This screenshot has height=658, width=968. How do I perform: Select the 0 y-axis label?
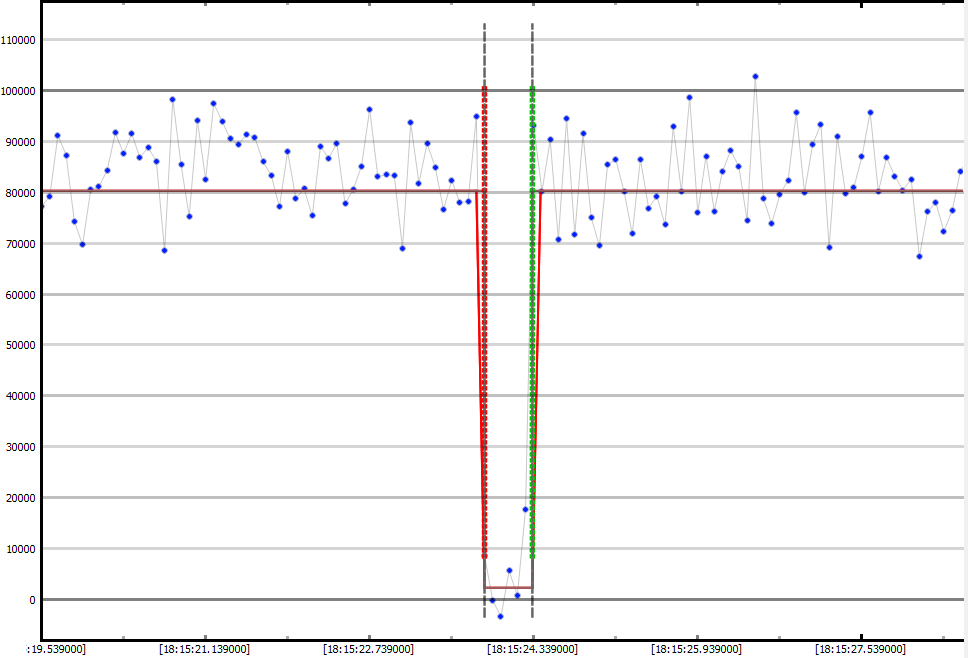tap(33, 600)
